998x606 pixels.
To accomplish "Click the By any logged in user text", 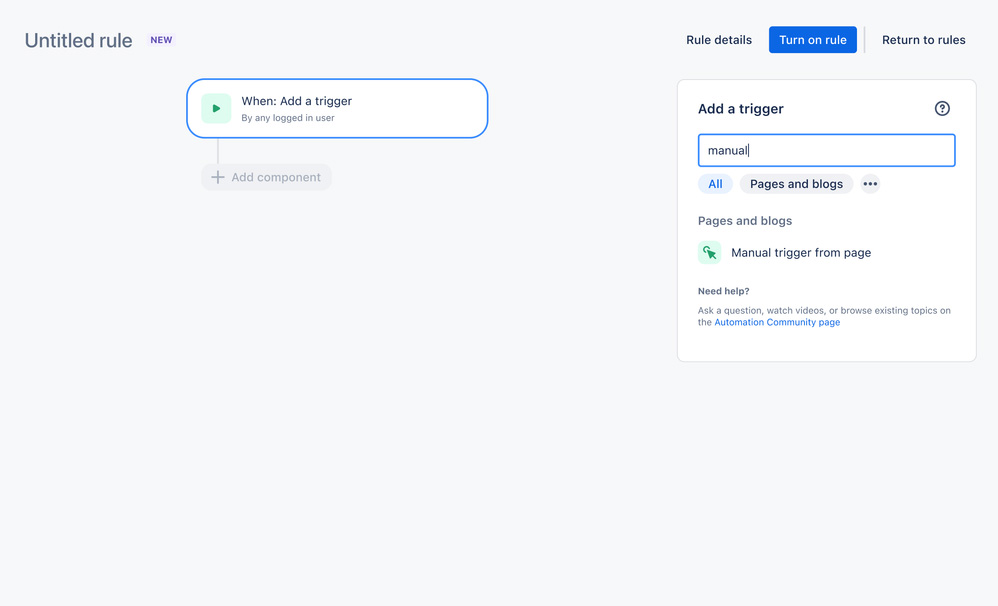I will click(x=288, y=118).
